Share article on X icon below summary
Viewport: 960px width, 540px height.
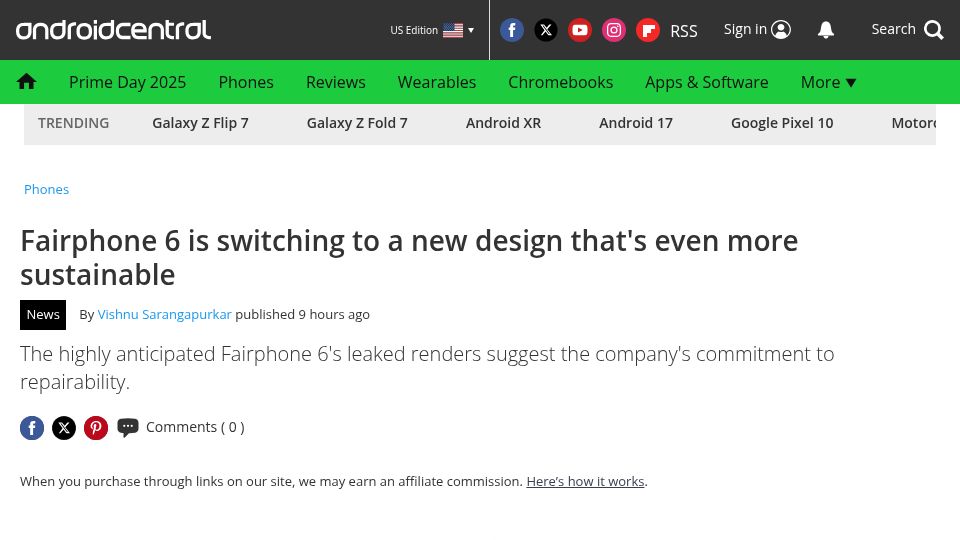click(x=64, y=427)
